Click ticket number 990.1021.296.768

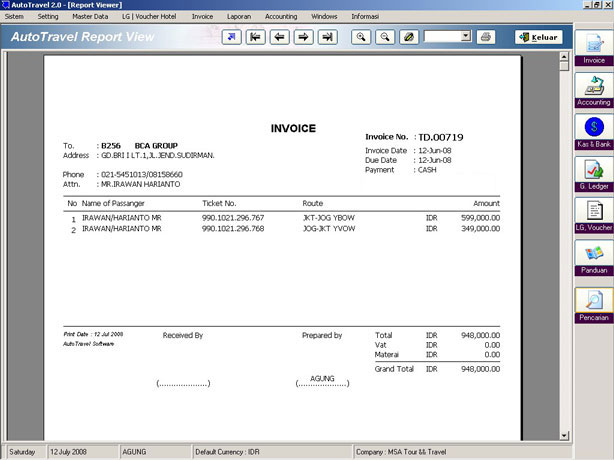coord(233,229)
